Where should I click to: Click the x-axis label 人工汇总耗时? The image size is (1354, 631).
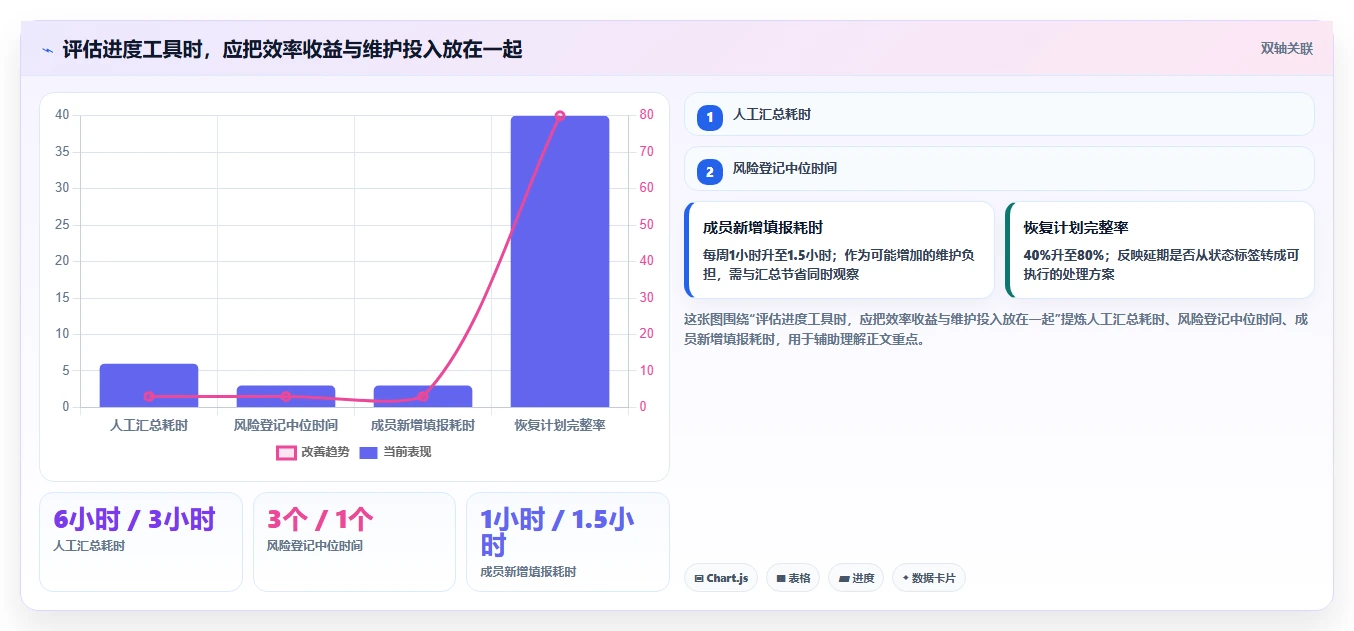pos(149,425)
